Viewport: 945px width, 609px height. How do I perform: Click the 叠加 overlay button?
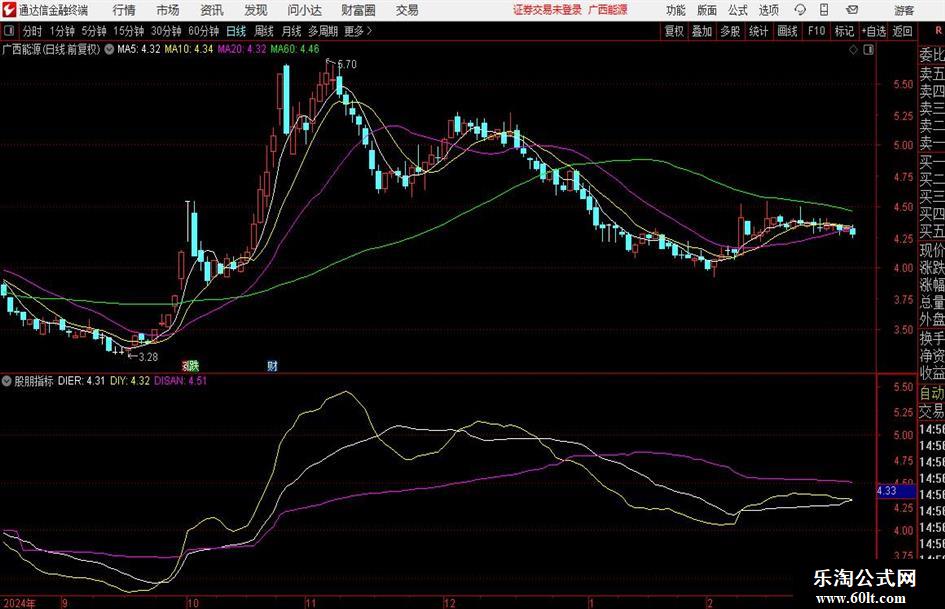(x=702, y=31)
